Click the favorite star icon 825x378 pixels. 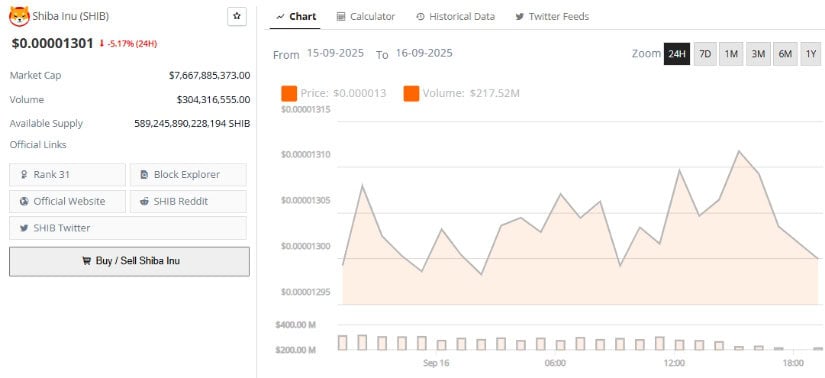[237, 16]
